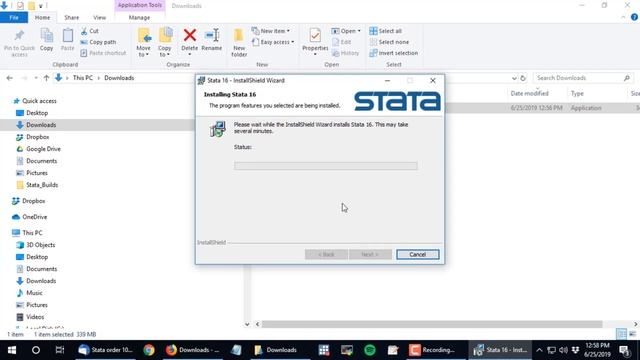Select Quick access in the navigation pane

(39, 101)
